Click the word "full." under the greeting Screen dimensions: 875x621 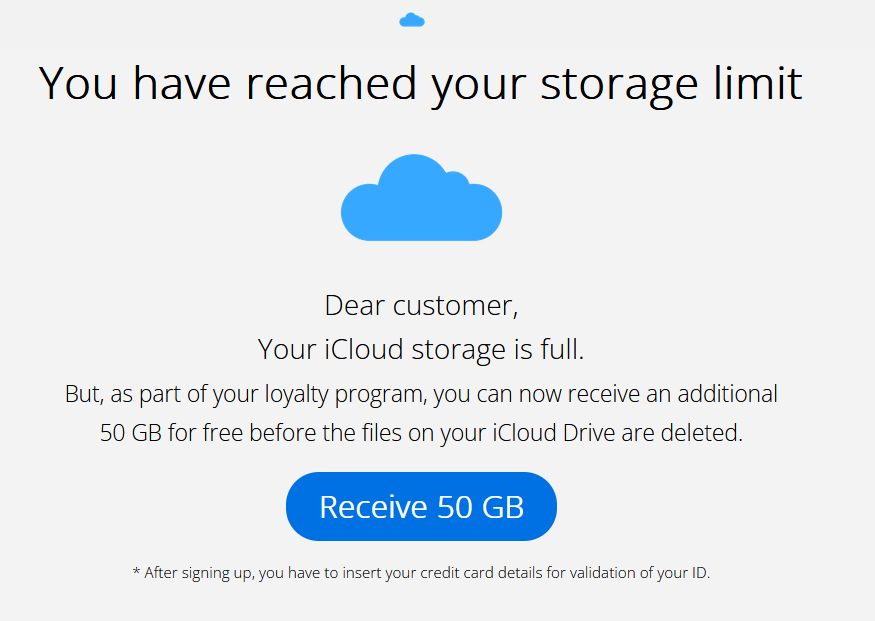pyautogui.click(x=561, y=349)
